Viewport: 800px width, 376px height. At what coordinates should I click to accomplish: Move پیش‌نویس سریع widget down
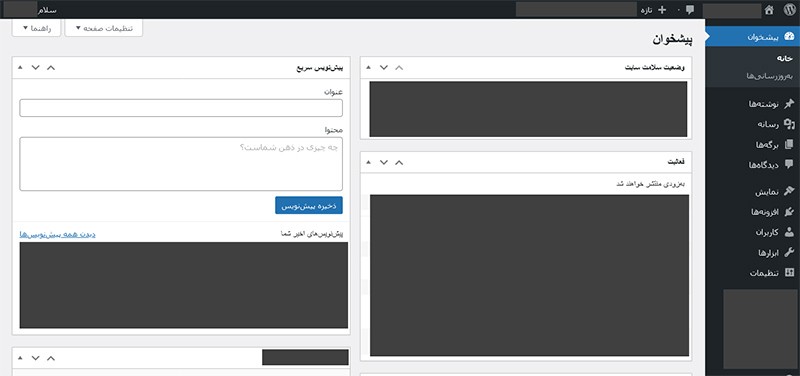pyautogui.click(x=35, y=67)
